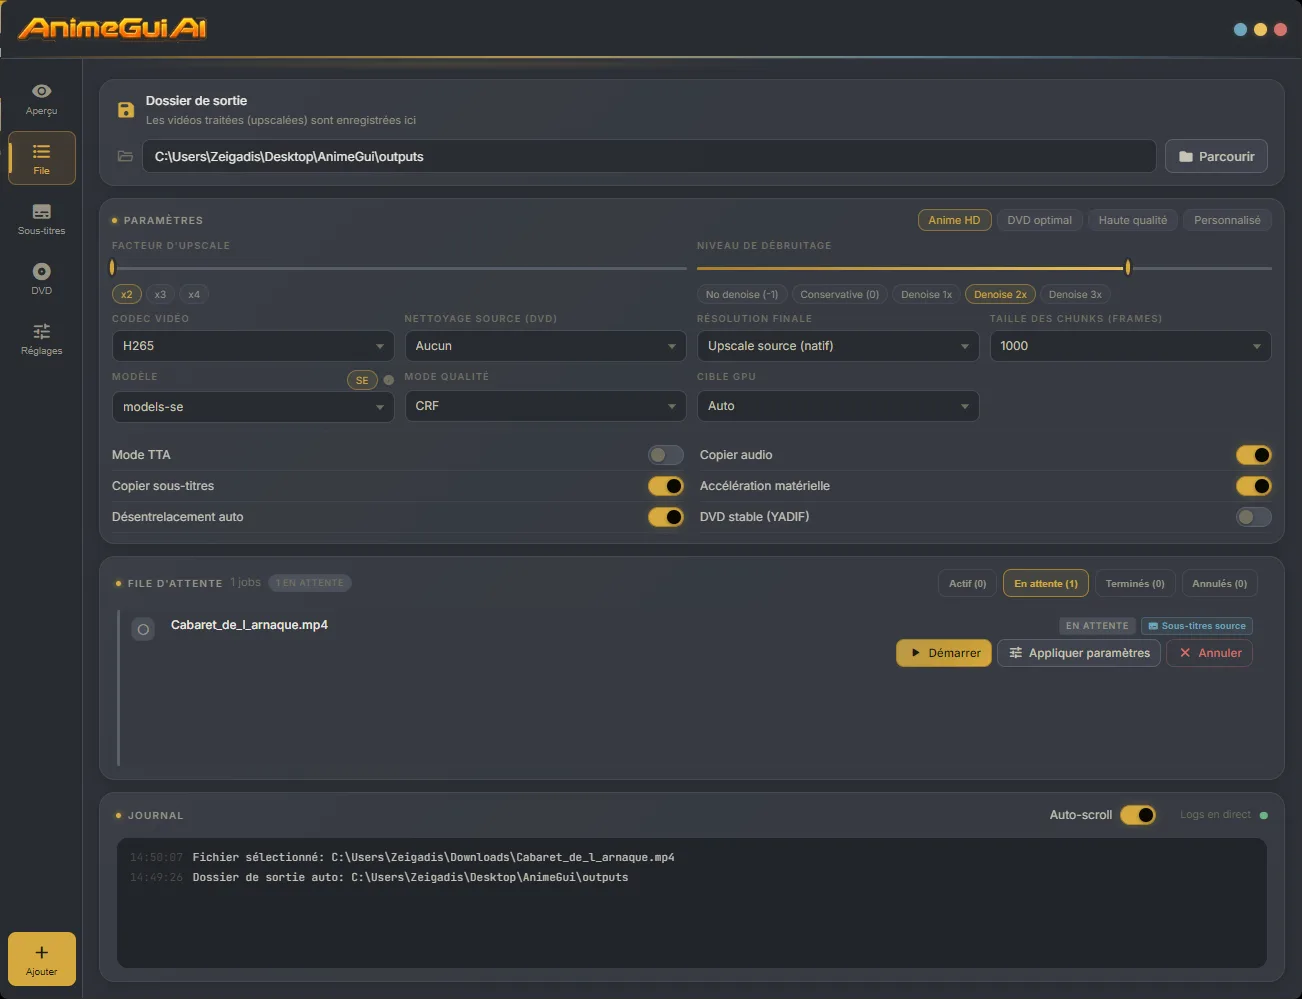Click the job status circle for Cabaret_de_l_arnaque.mp4
This screenshot has width=1302, height=999.
point(143,630)
